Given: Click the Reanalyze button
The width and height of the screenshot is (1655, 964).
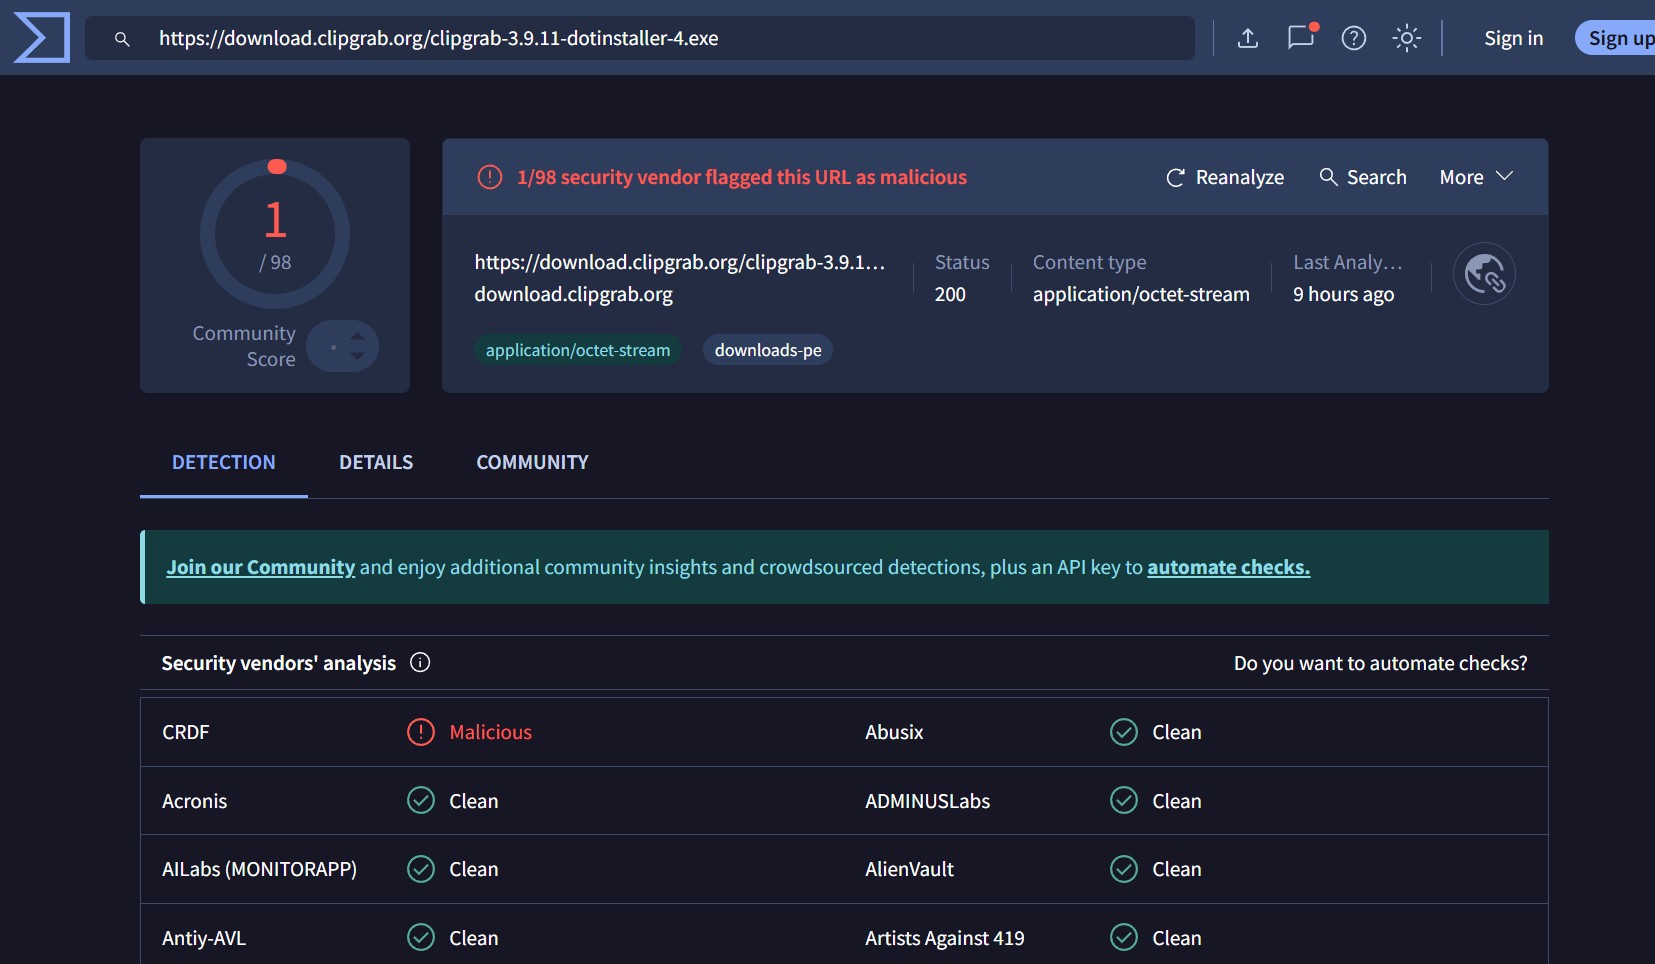Looking at the screenshot, I should pyautogui.click(x=1225, y=177).
